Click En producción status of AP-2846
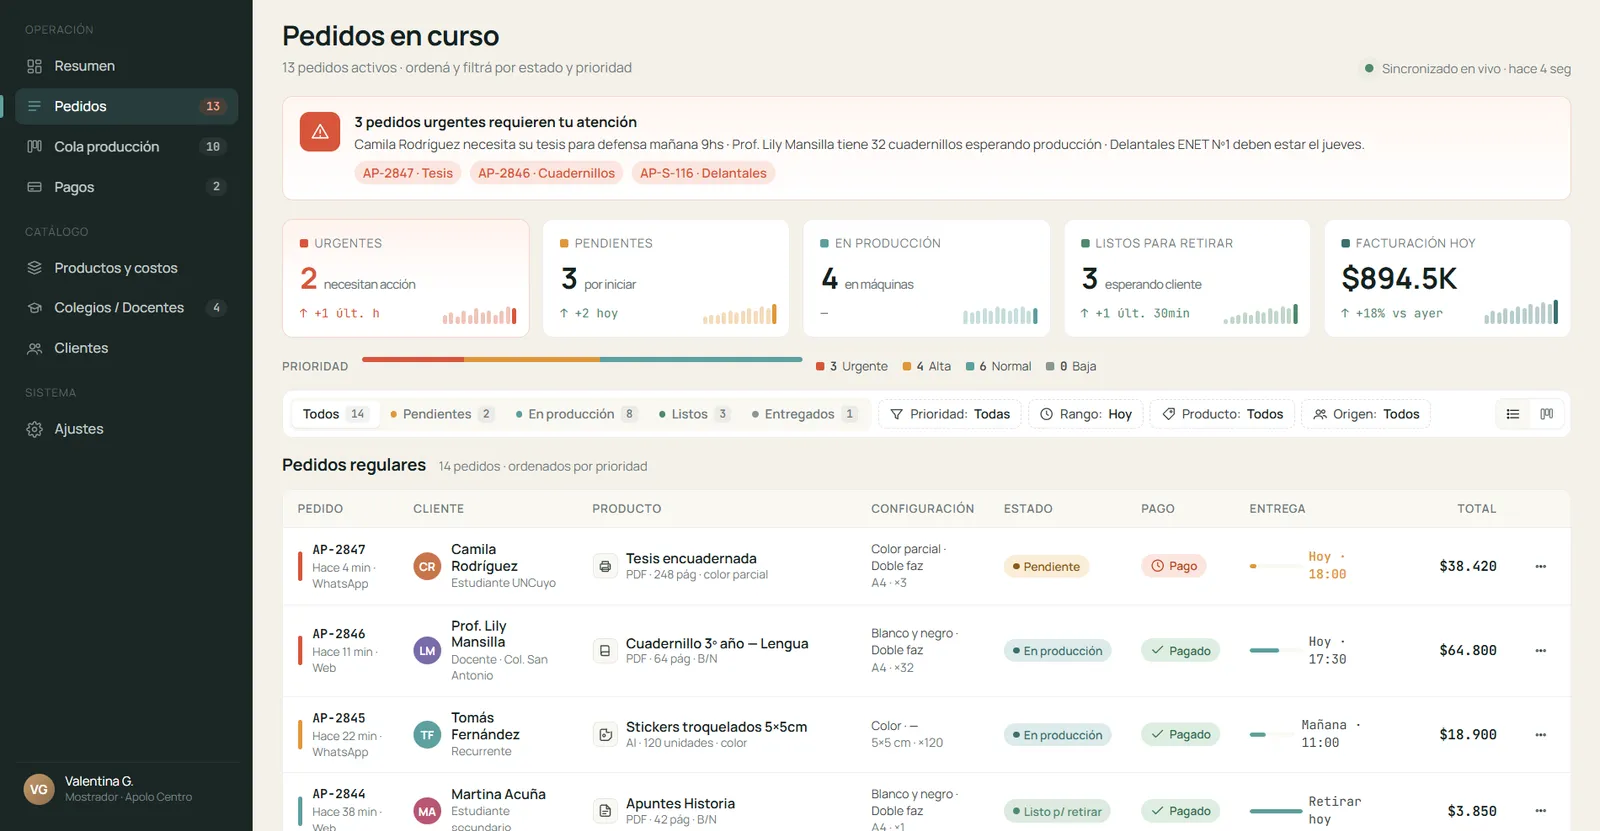Screen dimensions: 1600x831 pos(1057,650)
